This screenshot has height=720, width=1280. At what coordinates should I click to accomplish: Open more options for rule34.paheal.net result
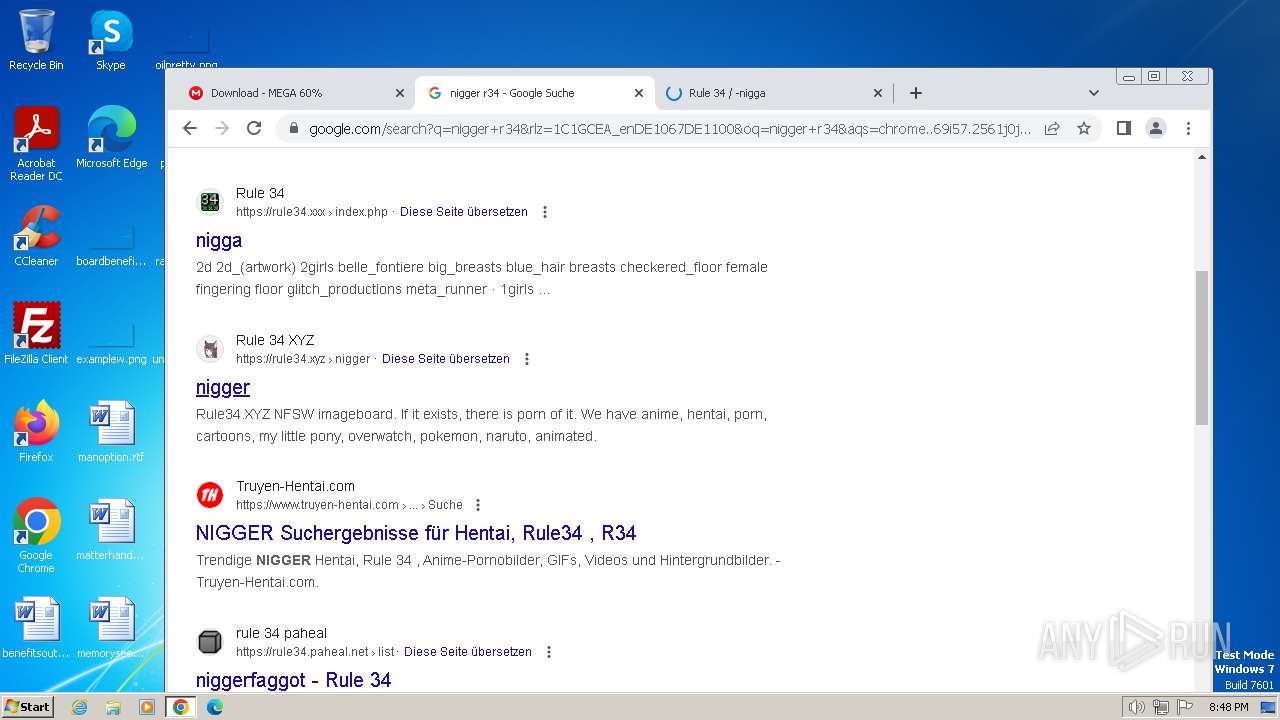pyautogui.click(x=549, y=652)
